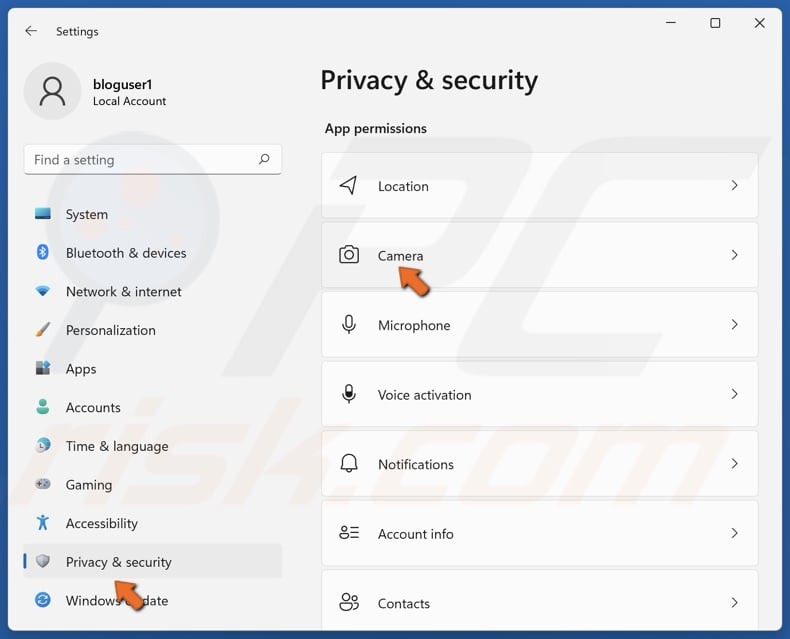Screen dimensions: 790x639
Task: Expand Contacts via its chevron
Action: pos(735,603)
